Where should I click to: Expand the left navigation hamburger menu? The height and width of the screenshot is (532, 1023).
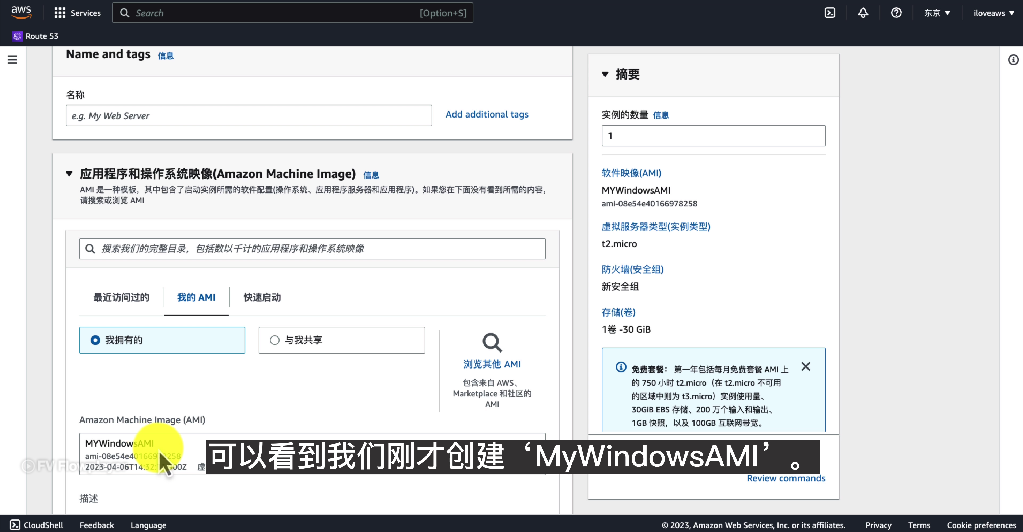[x=12, y=60]
